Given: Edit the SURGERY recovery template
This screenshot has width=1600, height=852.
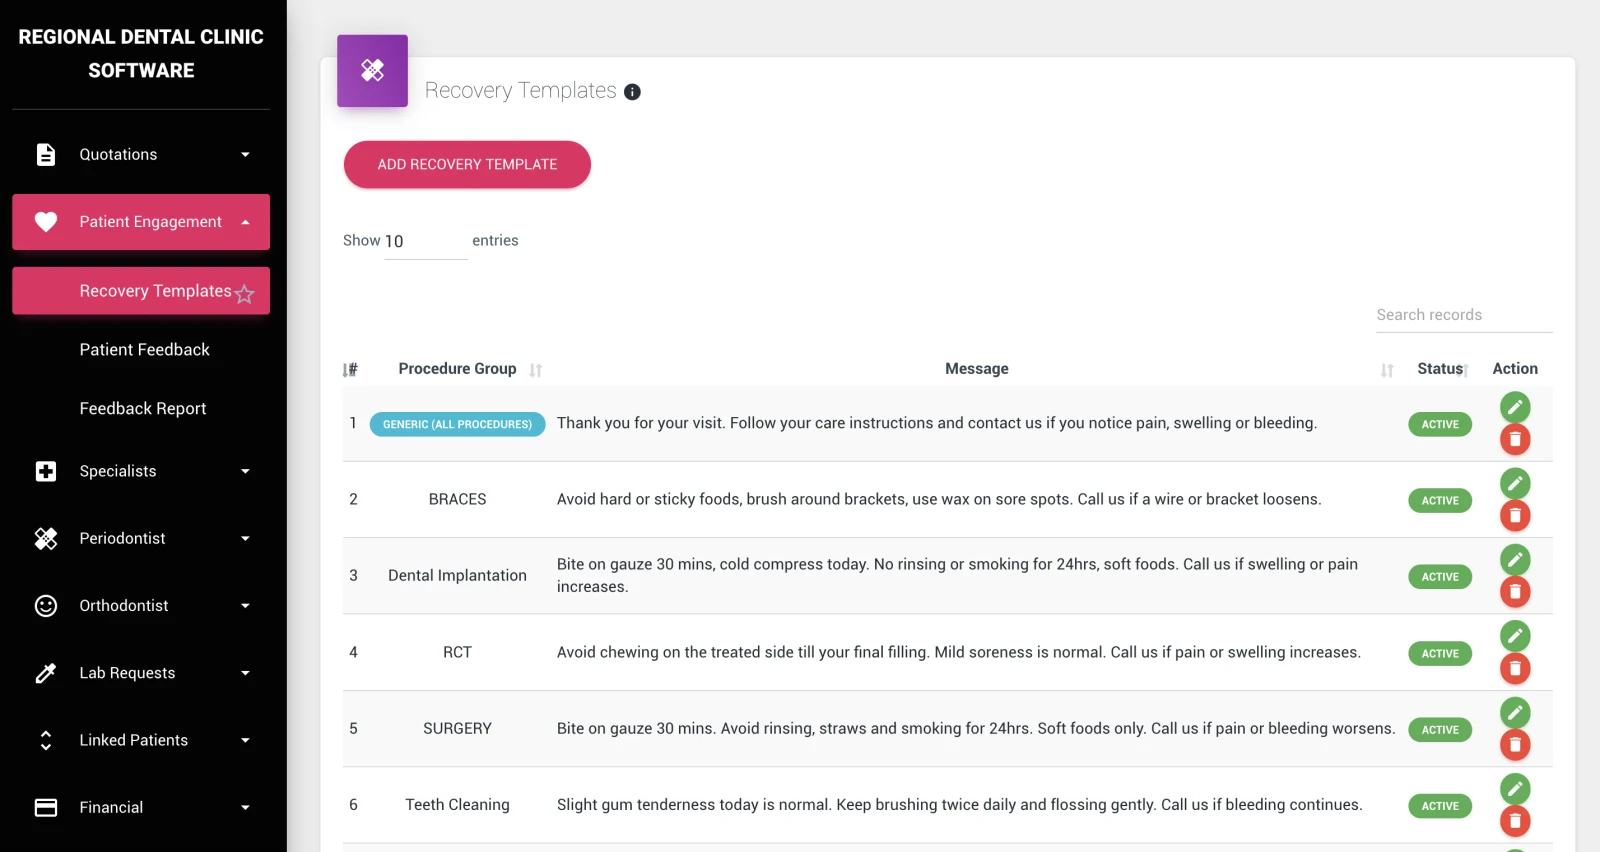Looking at the screenshot, I should click(1515, 712).
